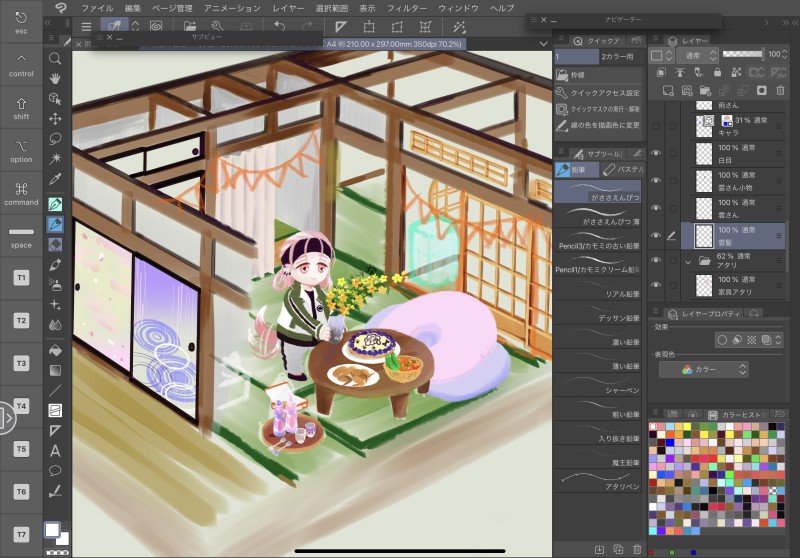The image size is (800, 558).
Task: Hide the 雲髪 layer
Action: [x=656, y=236]
